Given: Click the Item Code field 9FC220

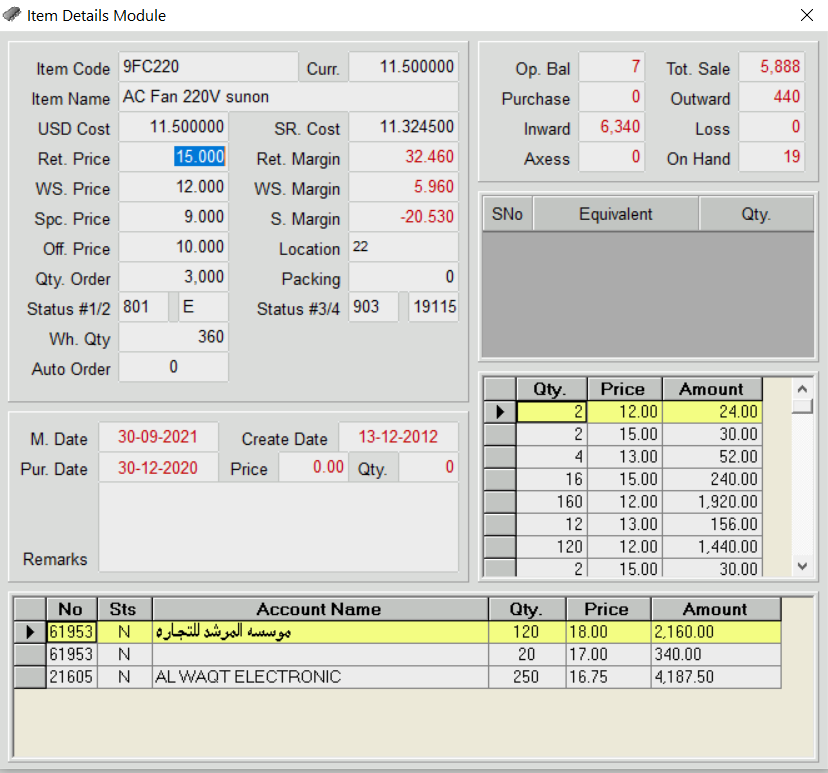Looking at the screenshot, I should tap(208, 67).
